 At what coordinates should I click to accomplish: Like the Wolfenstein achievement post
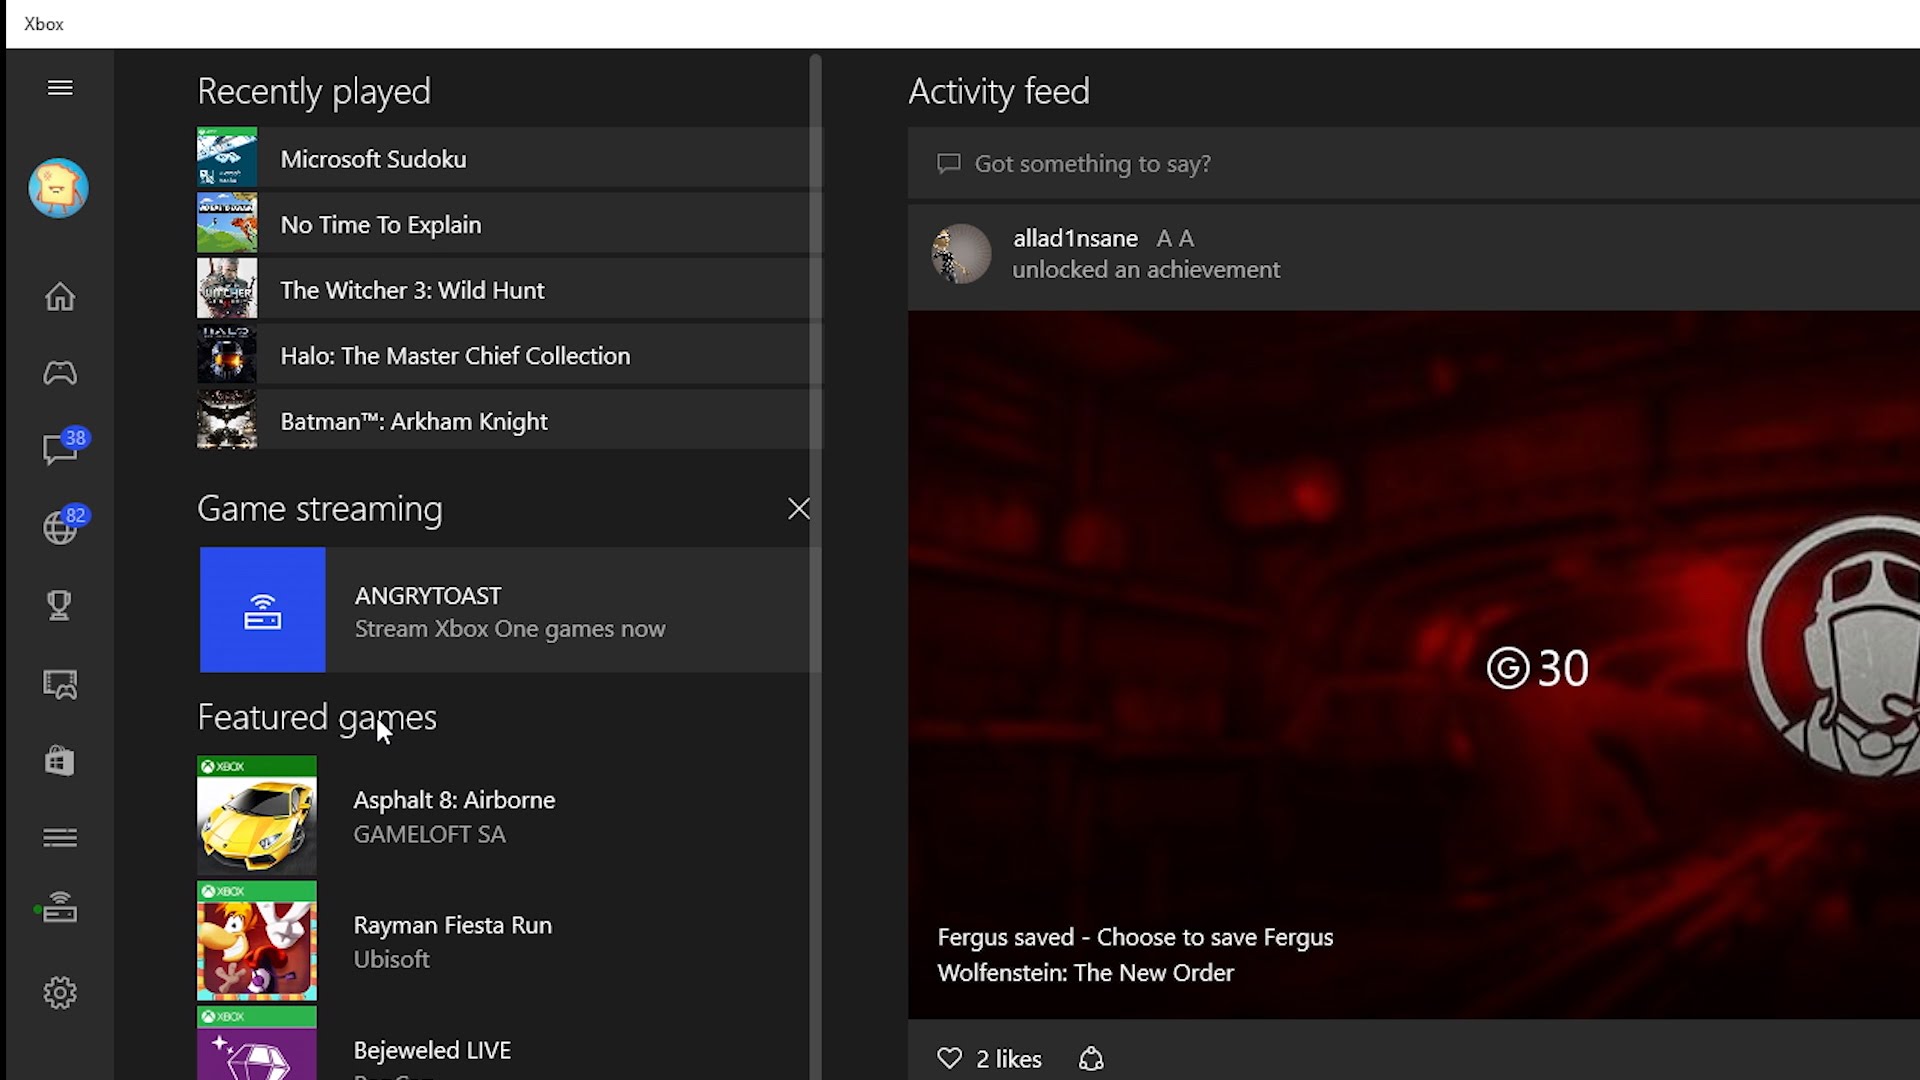(947, 1058)
